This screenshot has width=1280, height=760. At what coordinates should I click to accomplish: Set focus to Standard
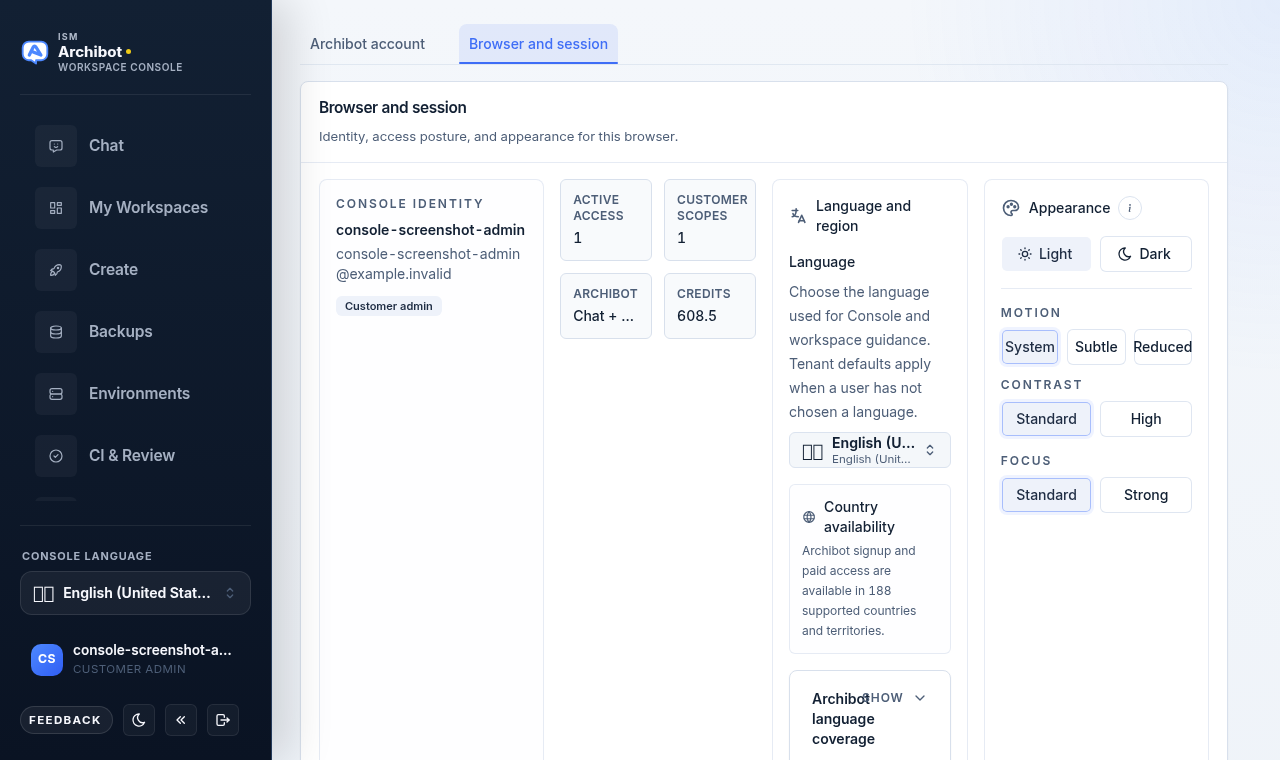pos(1046,495)
